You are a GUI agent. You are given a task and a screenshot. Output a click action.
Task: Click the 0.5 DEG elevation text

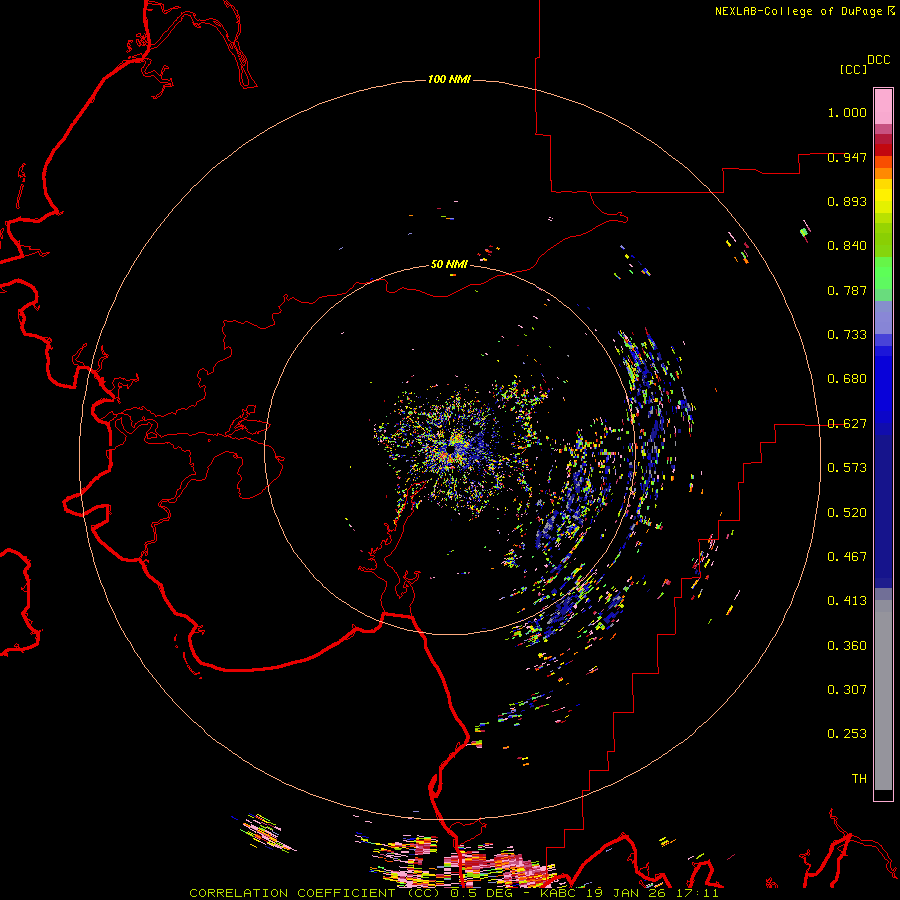point(484,893)
